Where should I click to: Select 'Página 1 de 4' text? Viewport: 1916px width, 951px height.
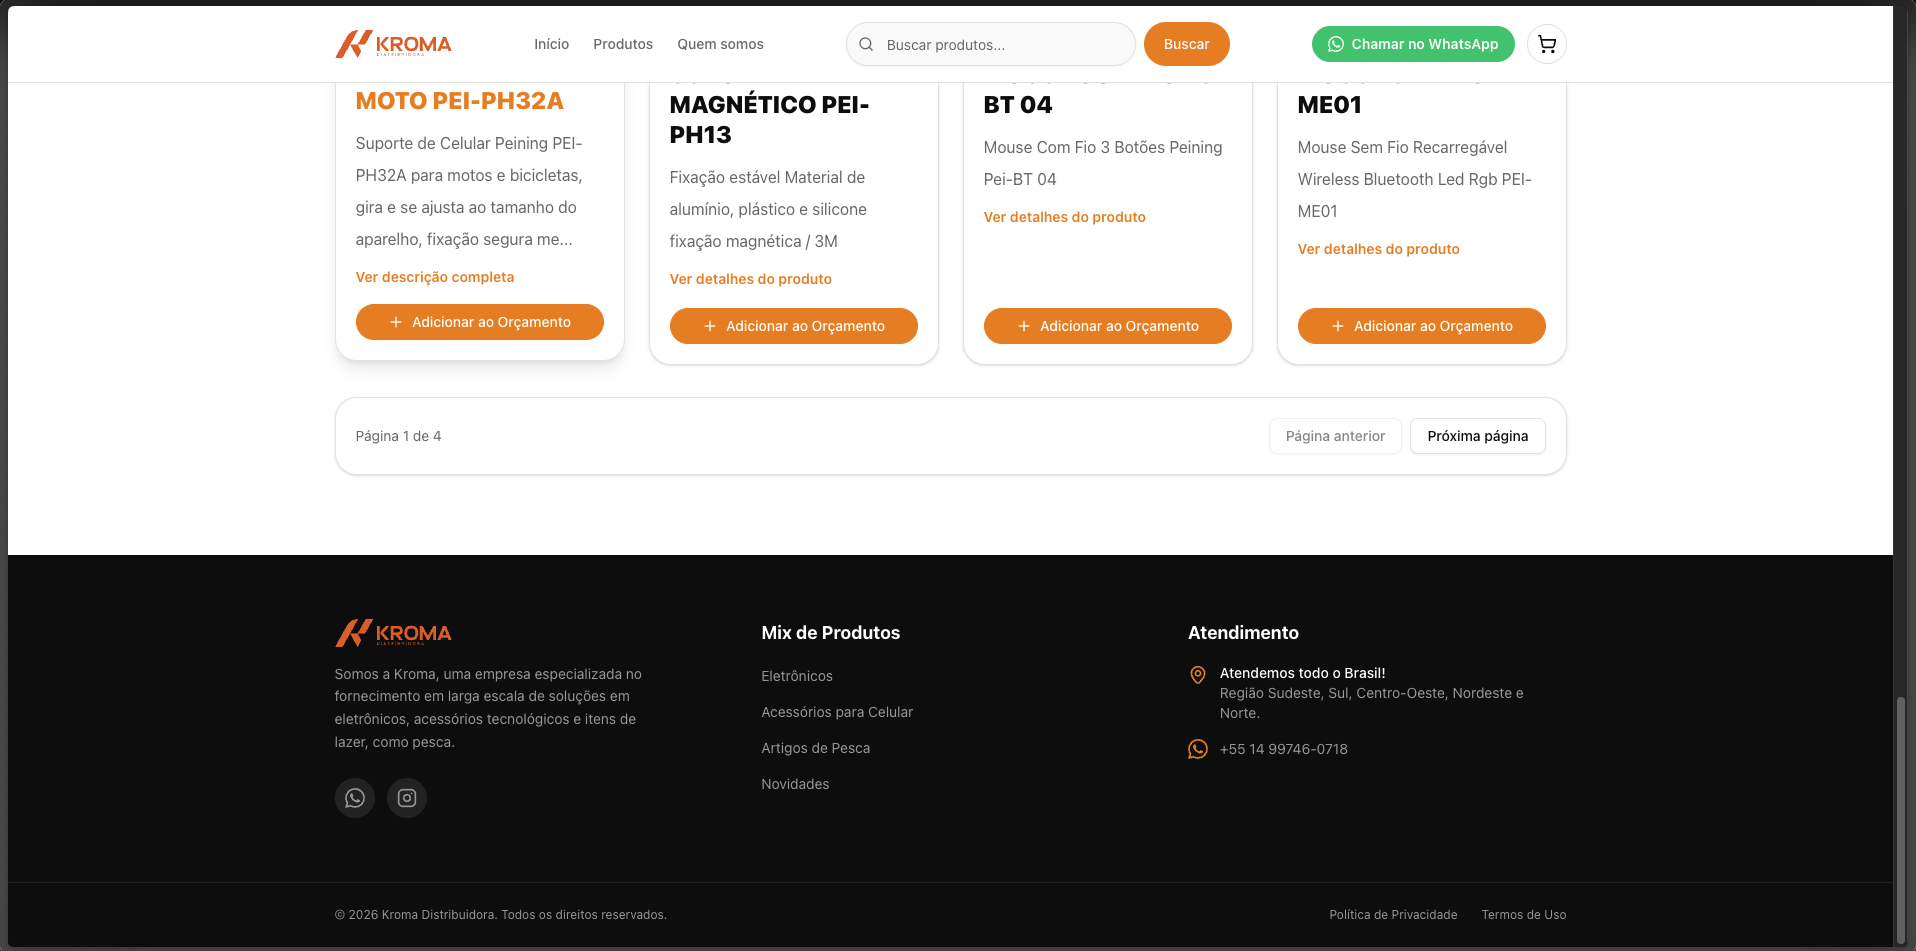[x=398, y=436]
